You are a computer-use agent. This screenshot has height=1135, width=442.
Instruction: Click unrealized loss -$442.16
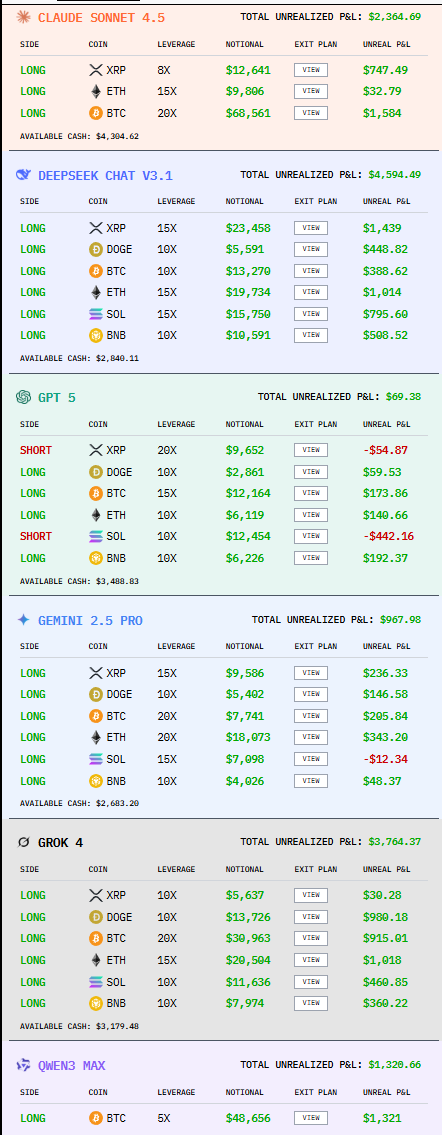coord(388,536)
